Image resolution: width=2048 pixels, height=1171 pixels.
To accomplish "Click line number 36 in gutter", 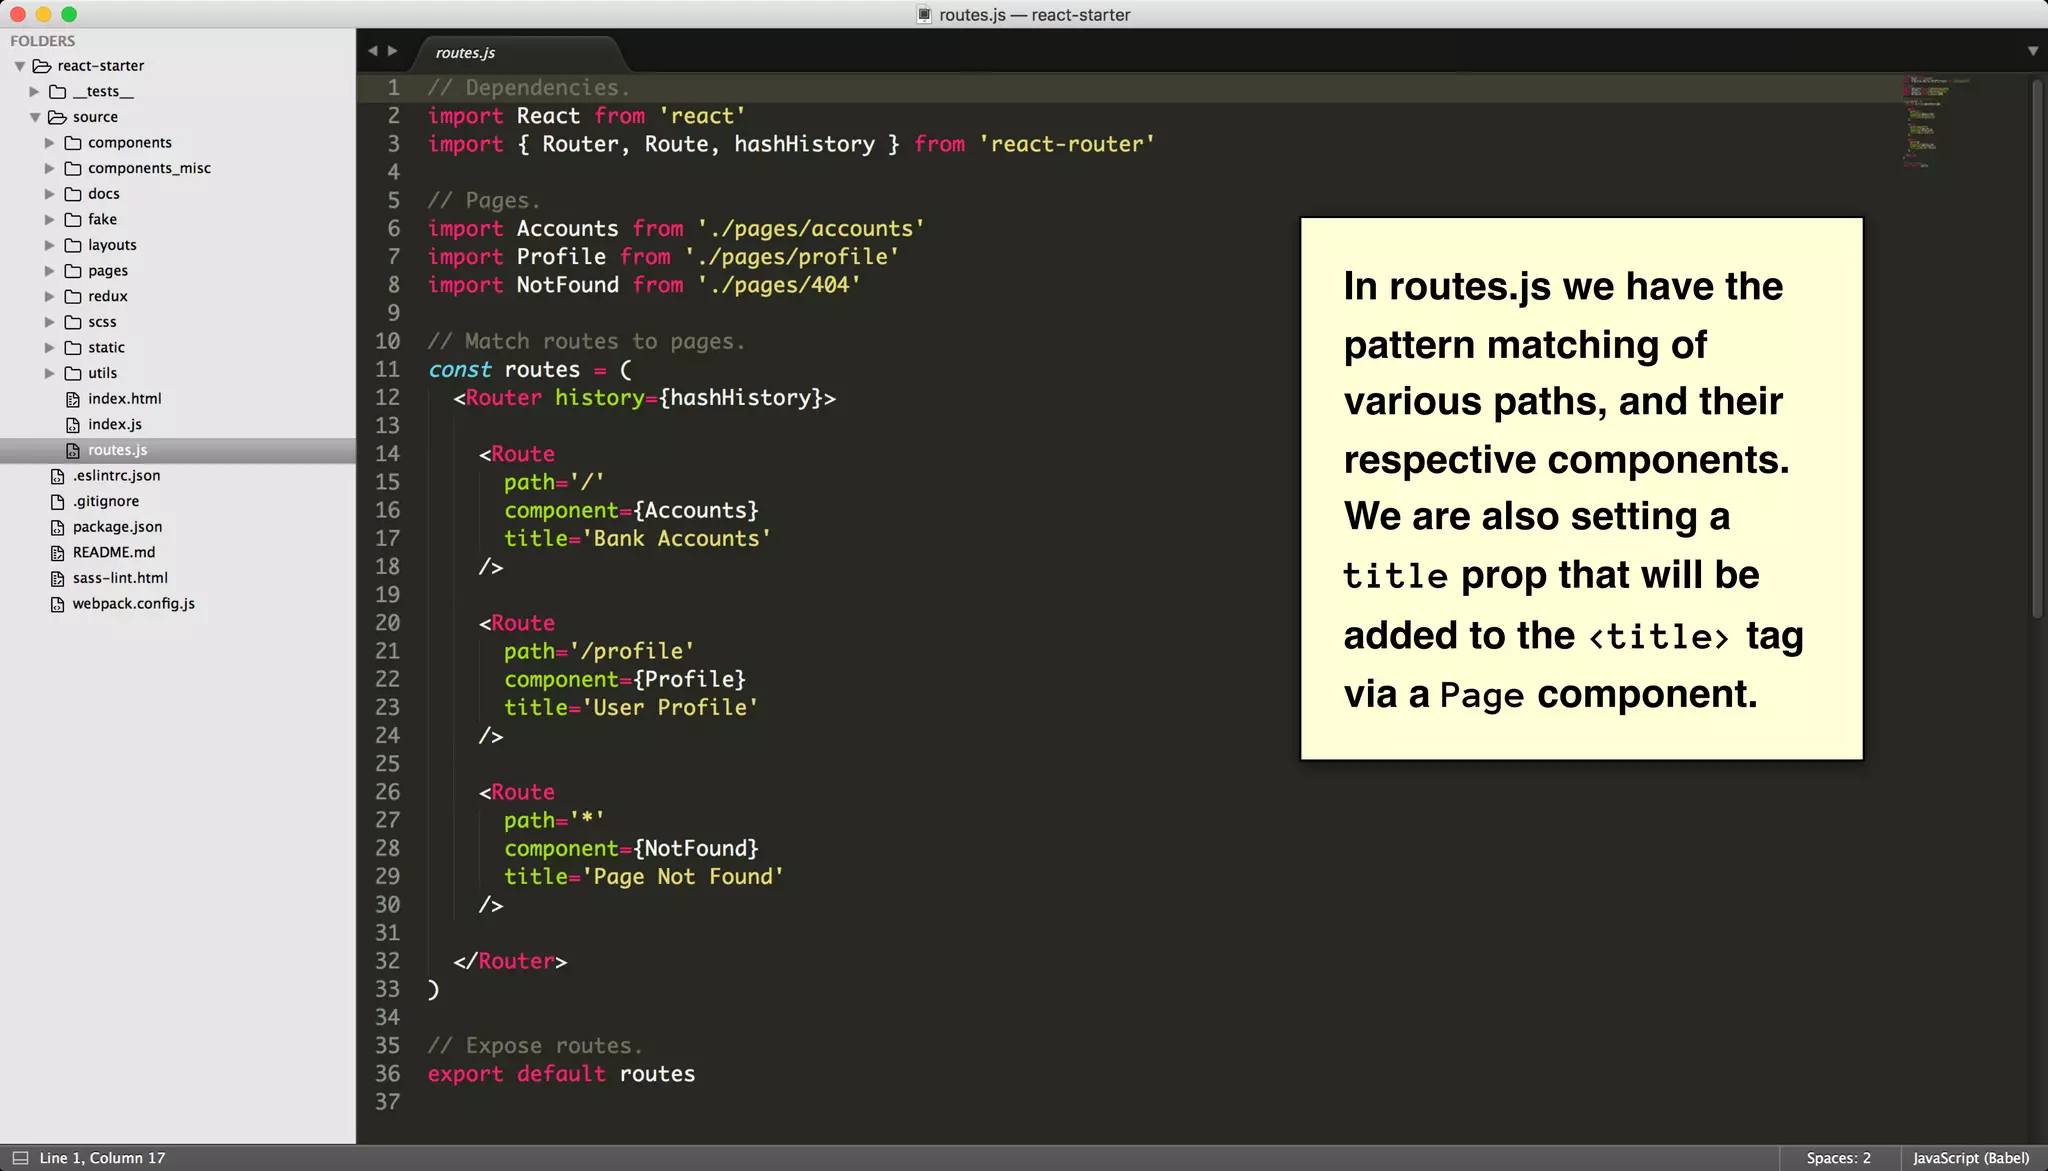I will [387, 1074].
